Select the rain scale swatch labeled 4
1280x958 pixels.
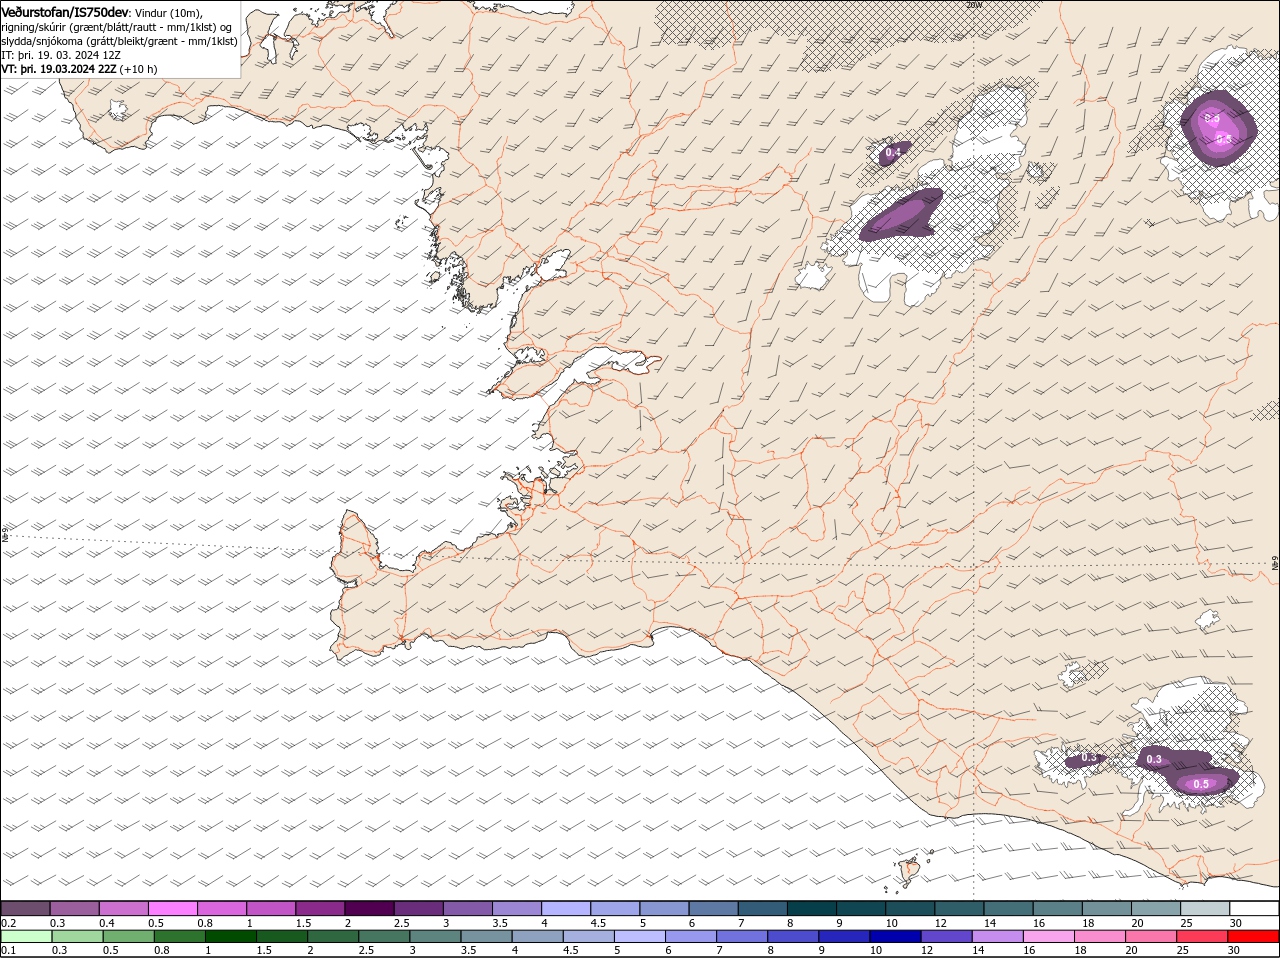pyautogui.click(x=538, y=936)
